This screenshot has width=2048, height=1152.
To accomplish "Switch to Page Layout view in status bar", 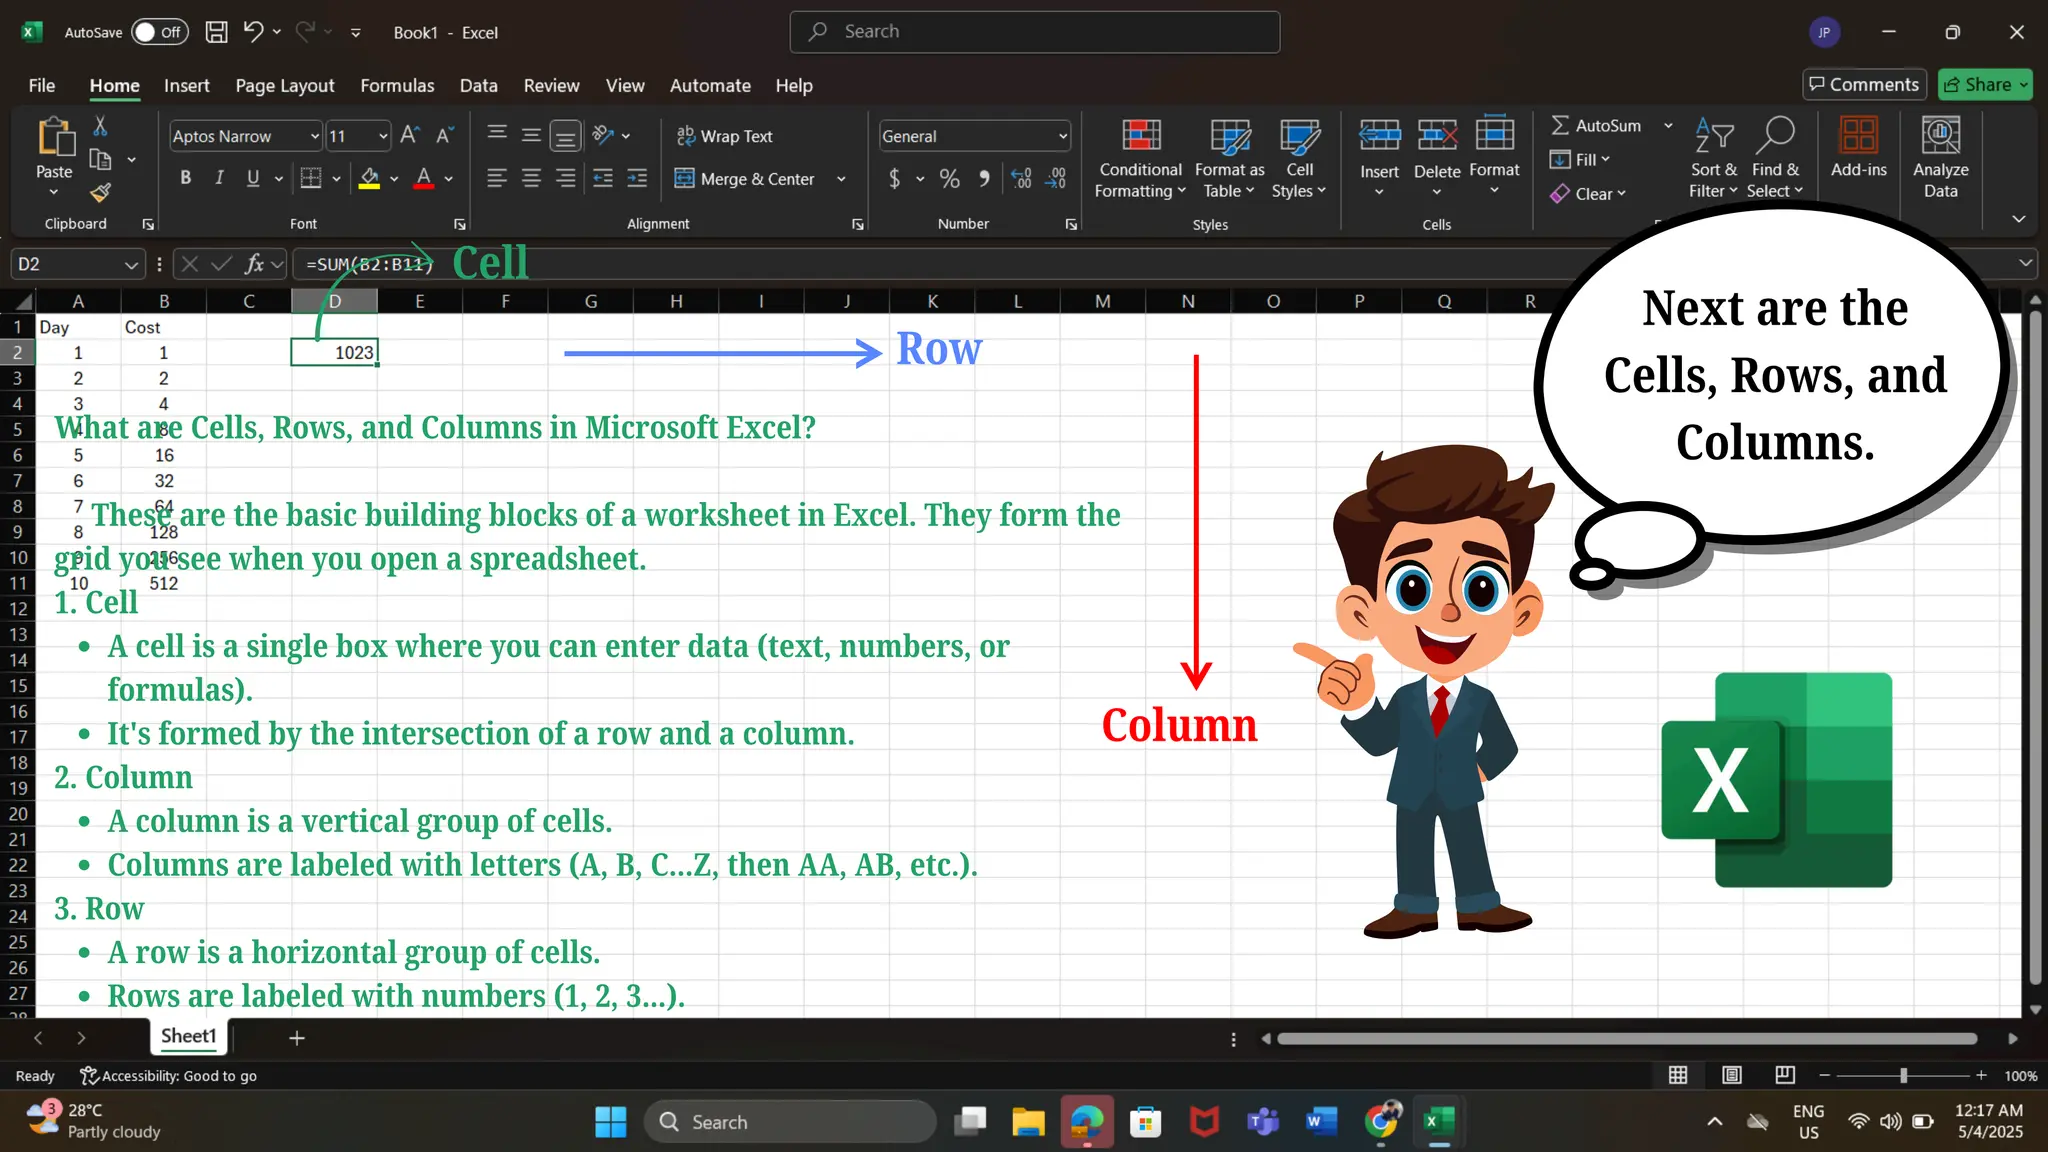I will [x=1732, y=1075].
